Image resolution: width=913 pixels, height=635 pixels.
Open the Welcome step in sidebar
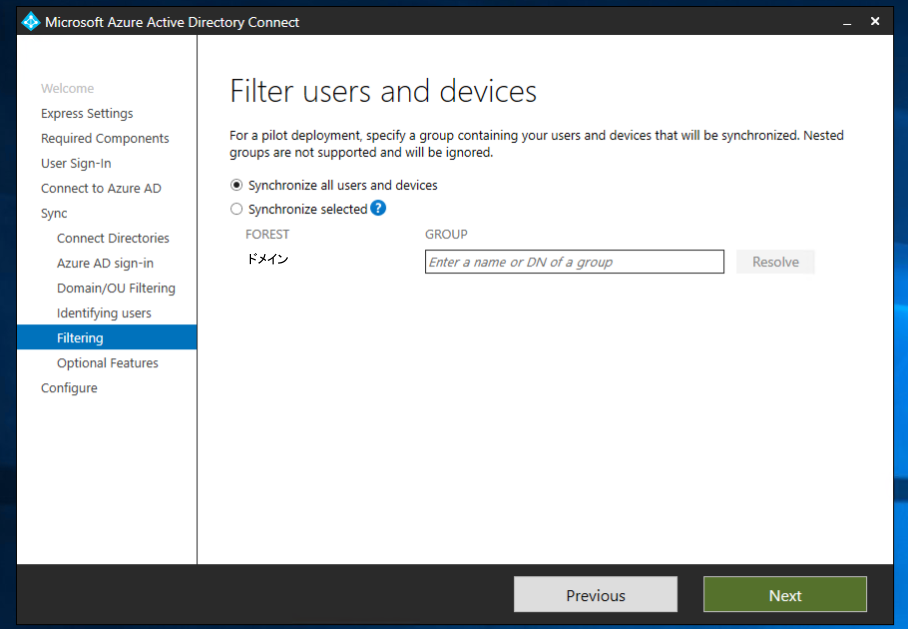tap(68, 89)
